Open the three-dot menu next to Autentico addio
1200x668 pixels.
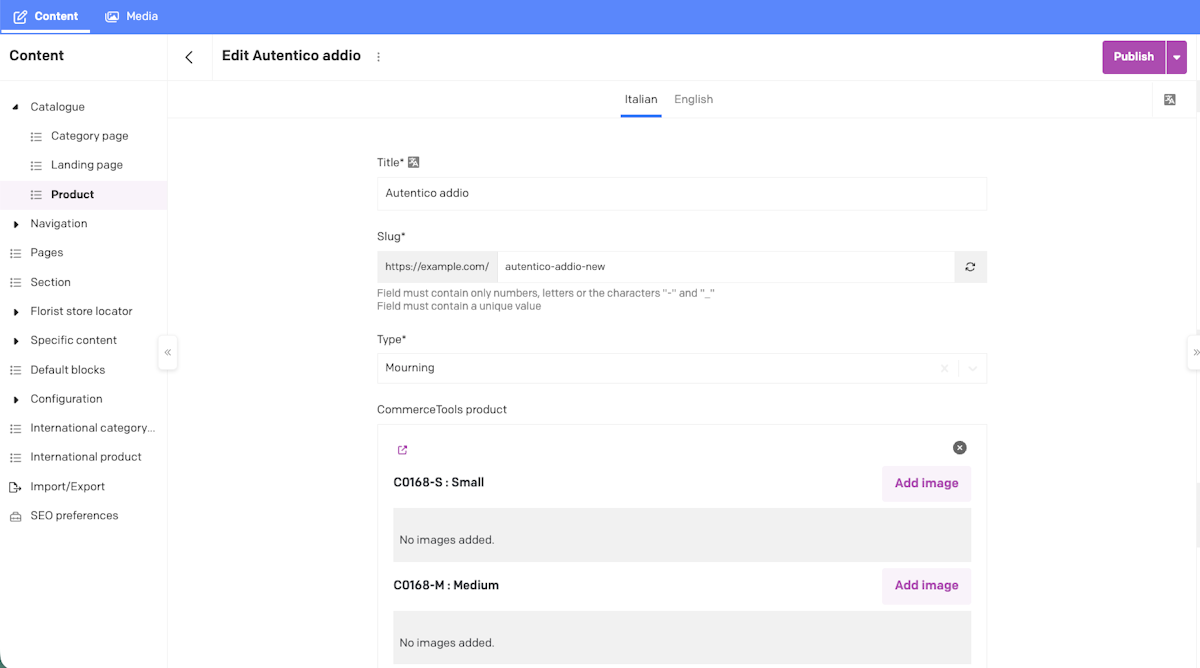pyautogui.click(x=378, y=57)
